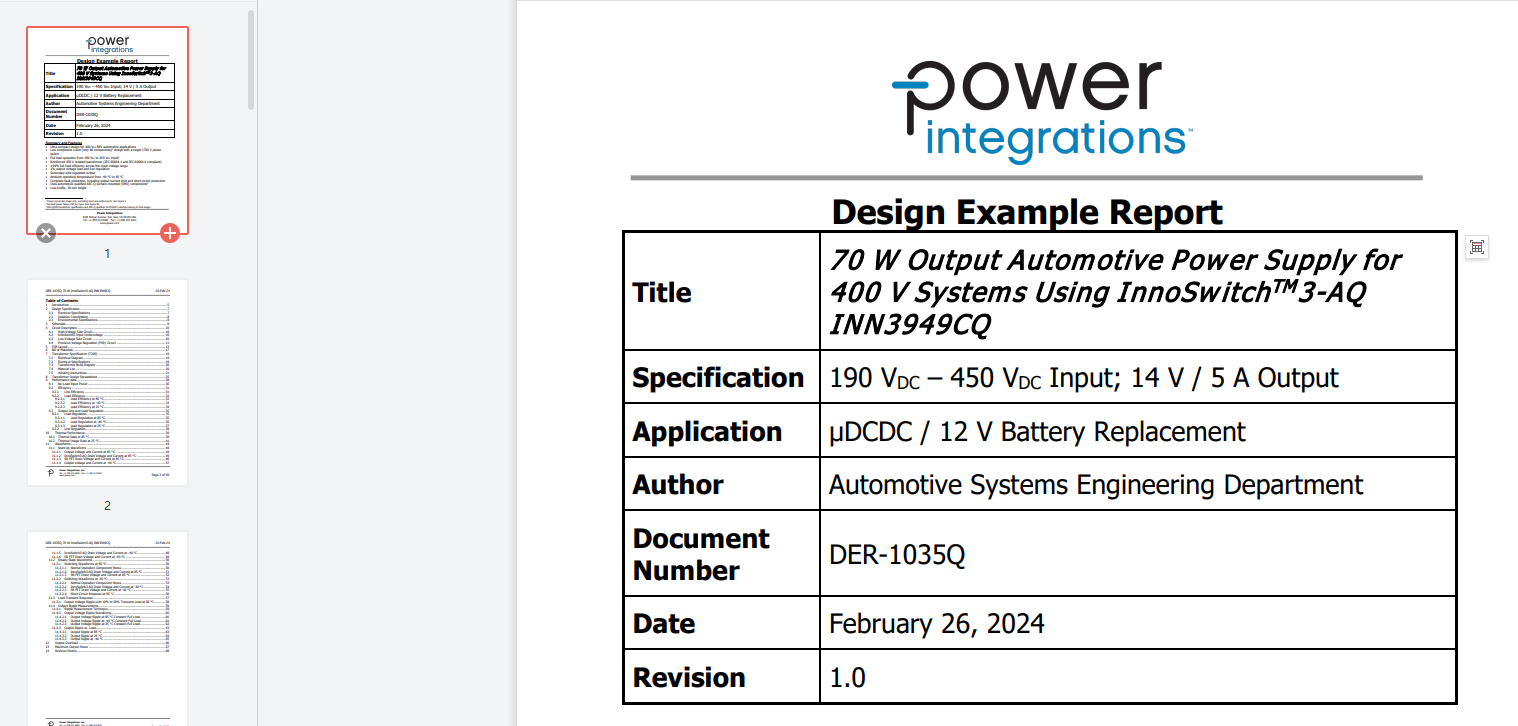
Task: Select the "Application" label cell
Action: click(x=722, y=431)
